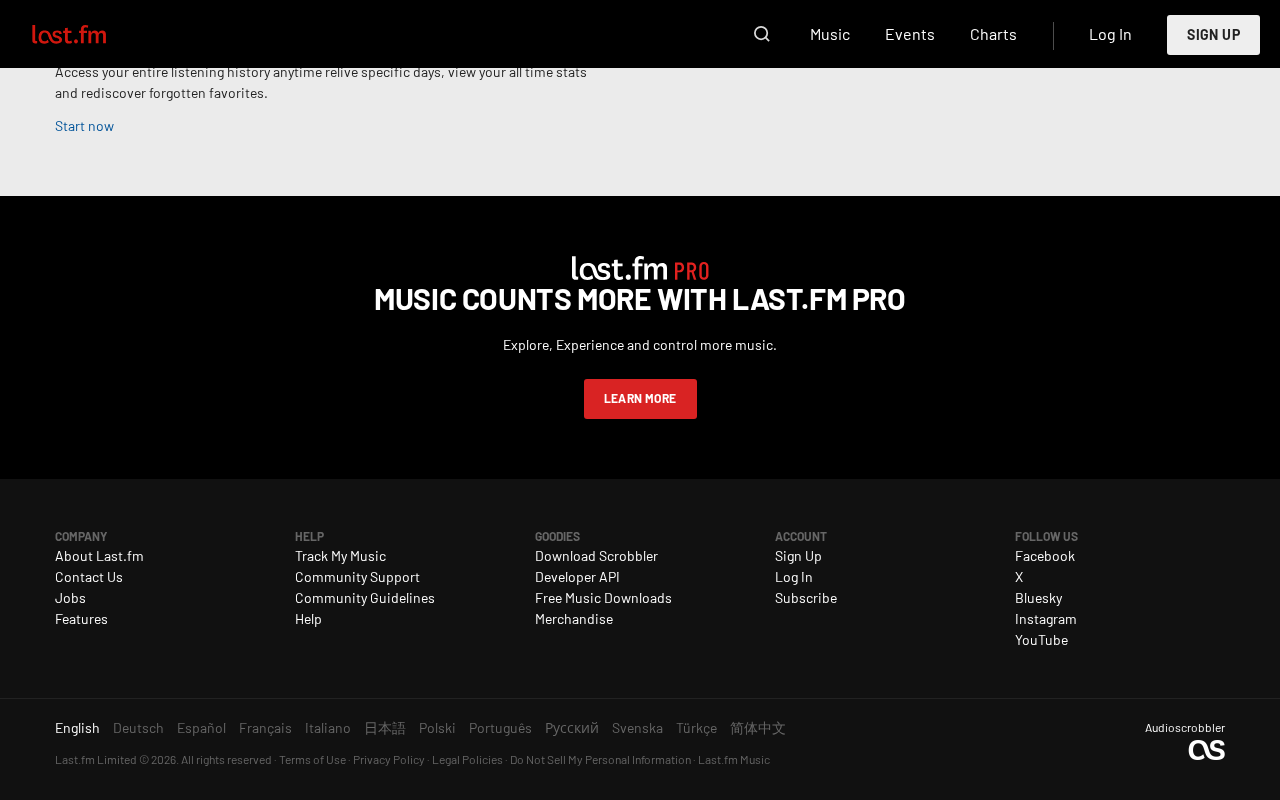Click the SIGN UP button
The width and height of the screenshot is (1280, 800).
(1213, 35)
